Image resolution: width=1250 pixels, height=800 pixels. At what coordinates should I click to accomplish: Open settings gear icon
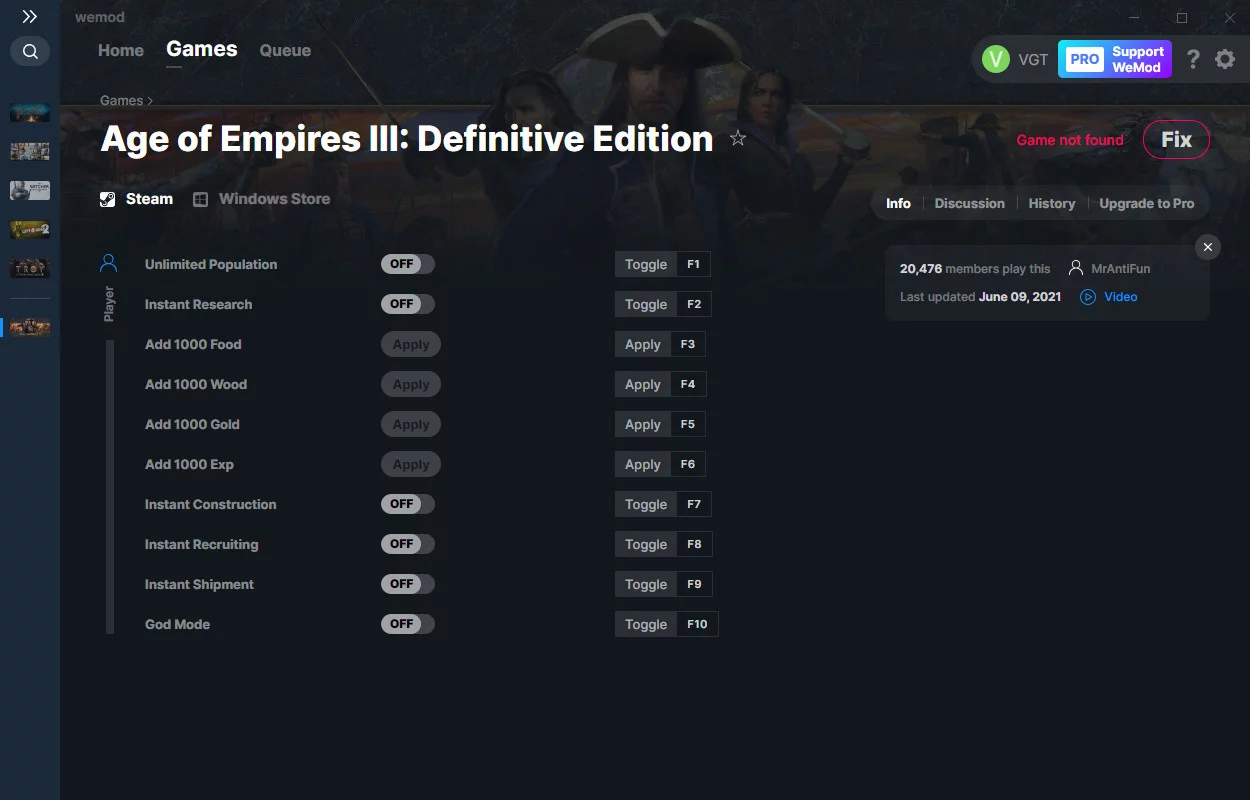click(x=1225, y=59)
